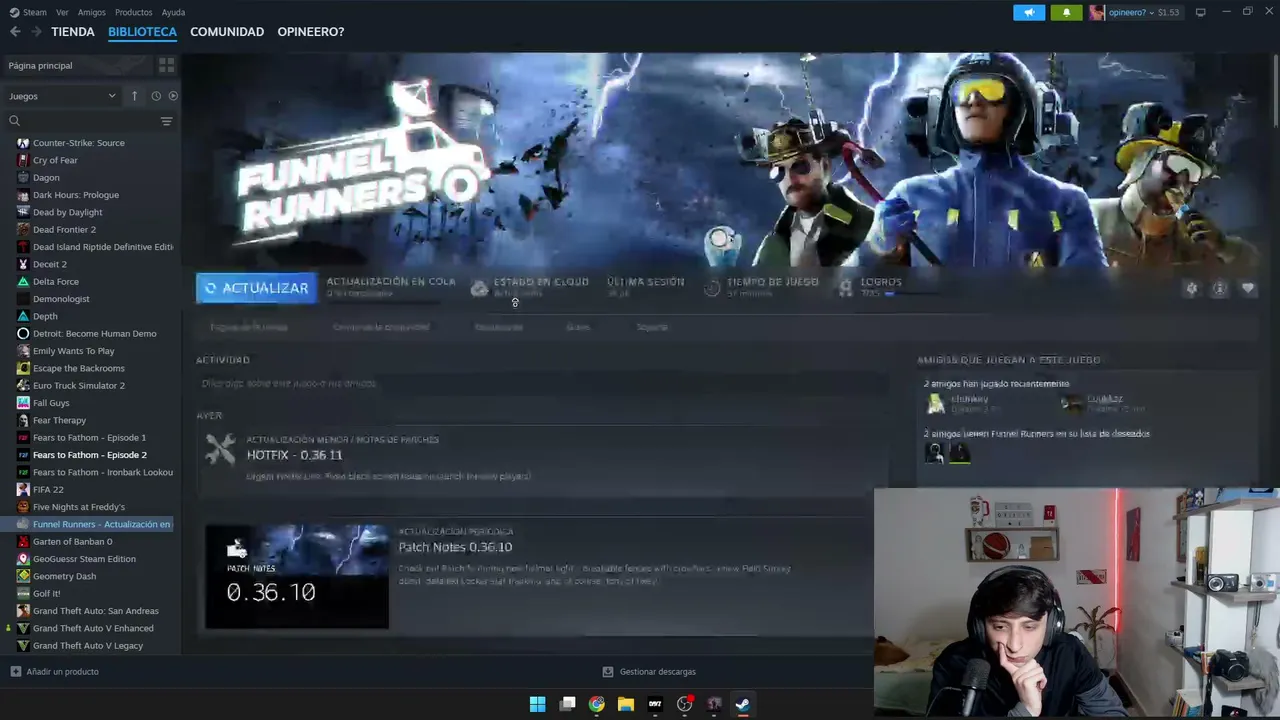1280x720 pixels.
Task: Open File Explorer from the taskbar
Action: tap(626, 704)
